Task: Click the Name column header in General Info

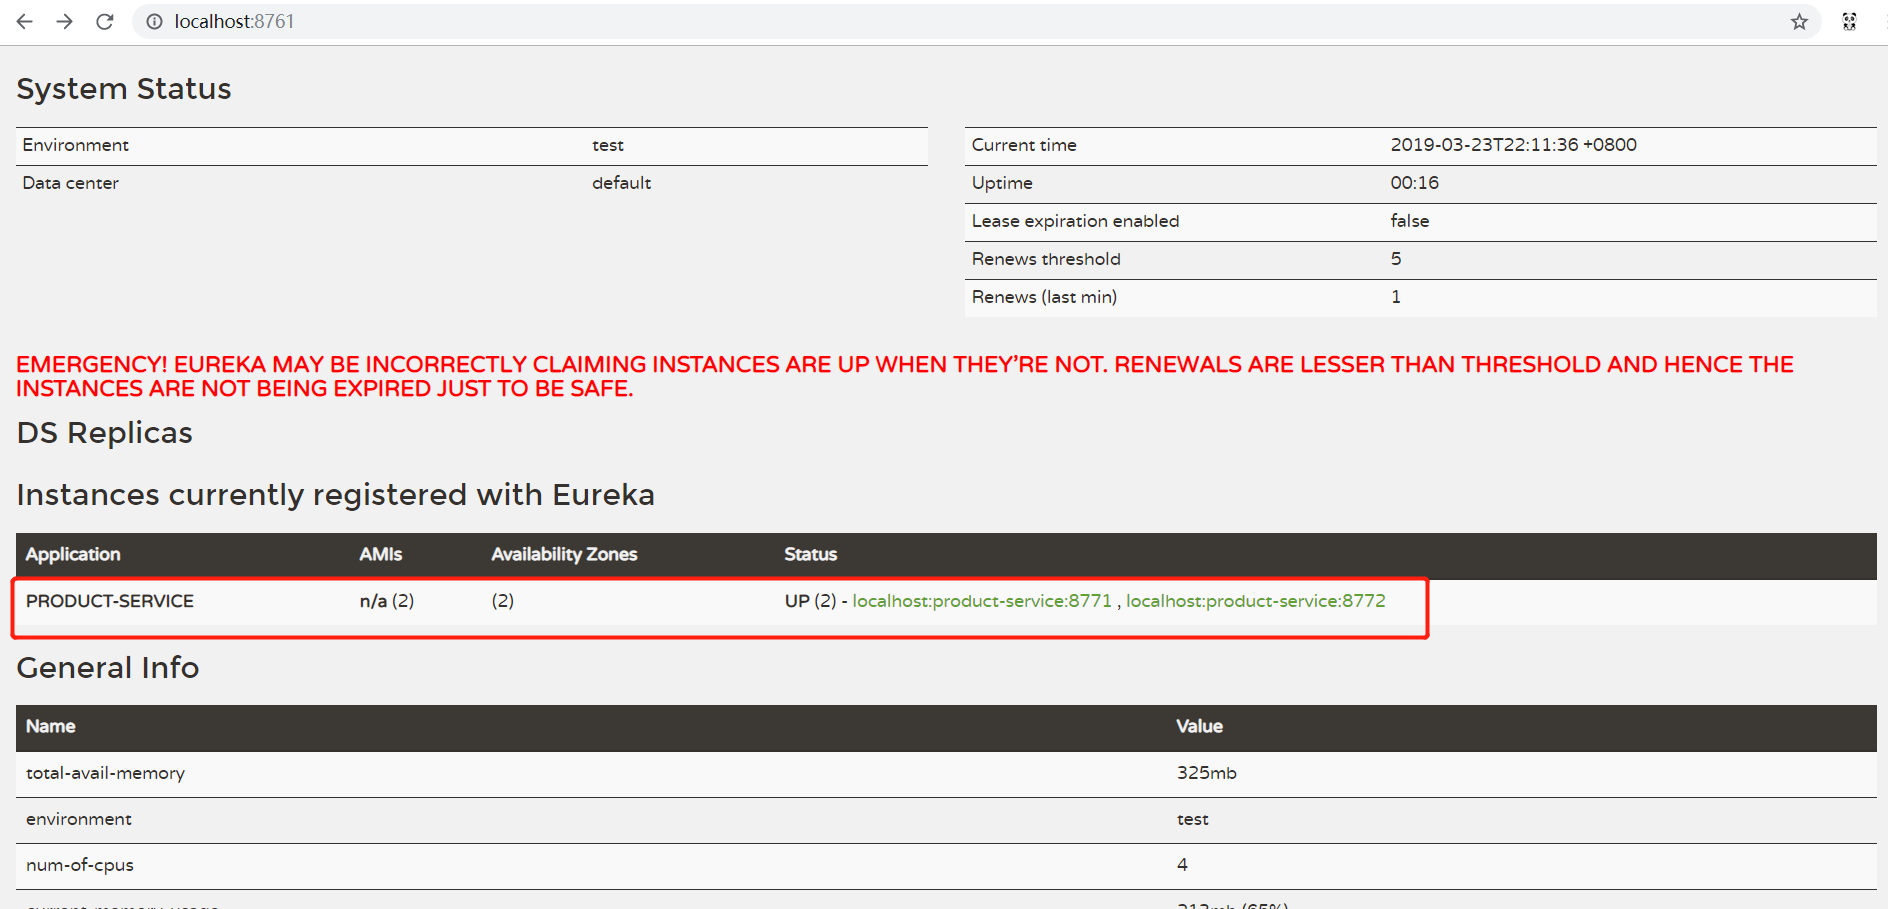Action: point(51,726)
